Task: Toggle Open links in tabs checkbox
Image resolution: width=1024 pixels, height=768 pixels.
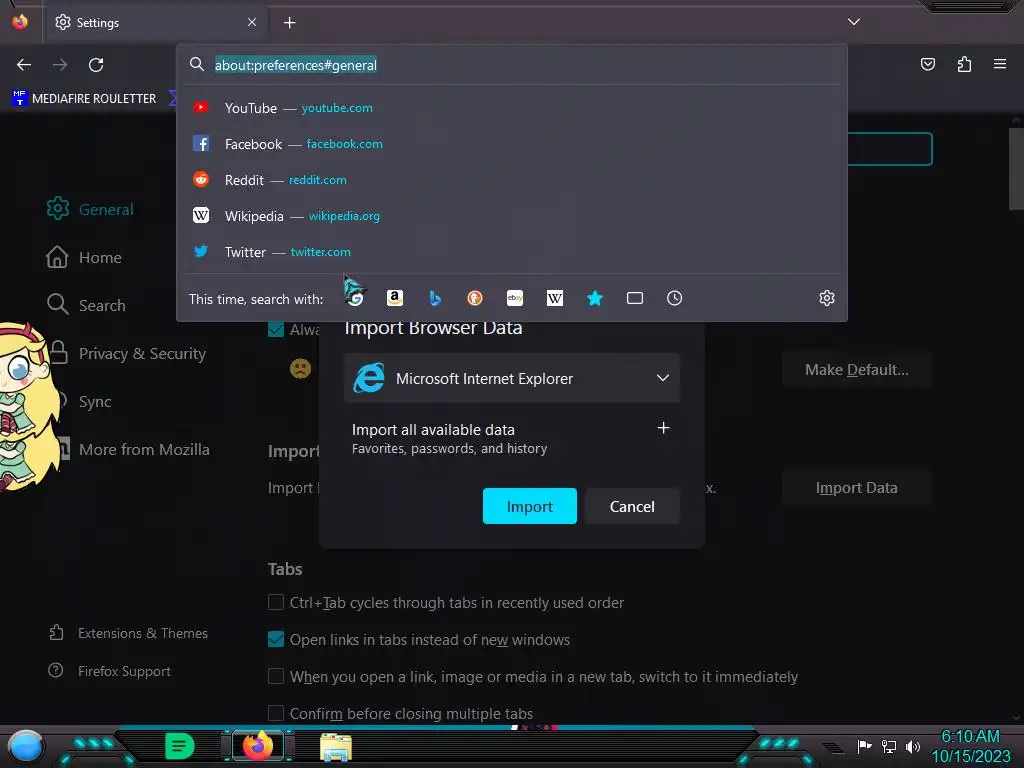Action: [x=276, y=639]
